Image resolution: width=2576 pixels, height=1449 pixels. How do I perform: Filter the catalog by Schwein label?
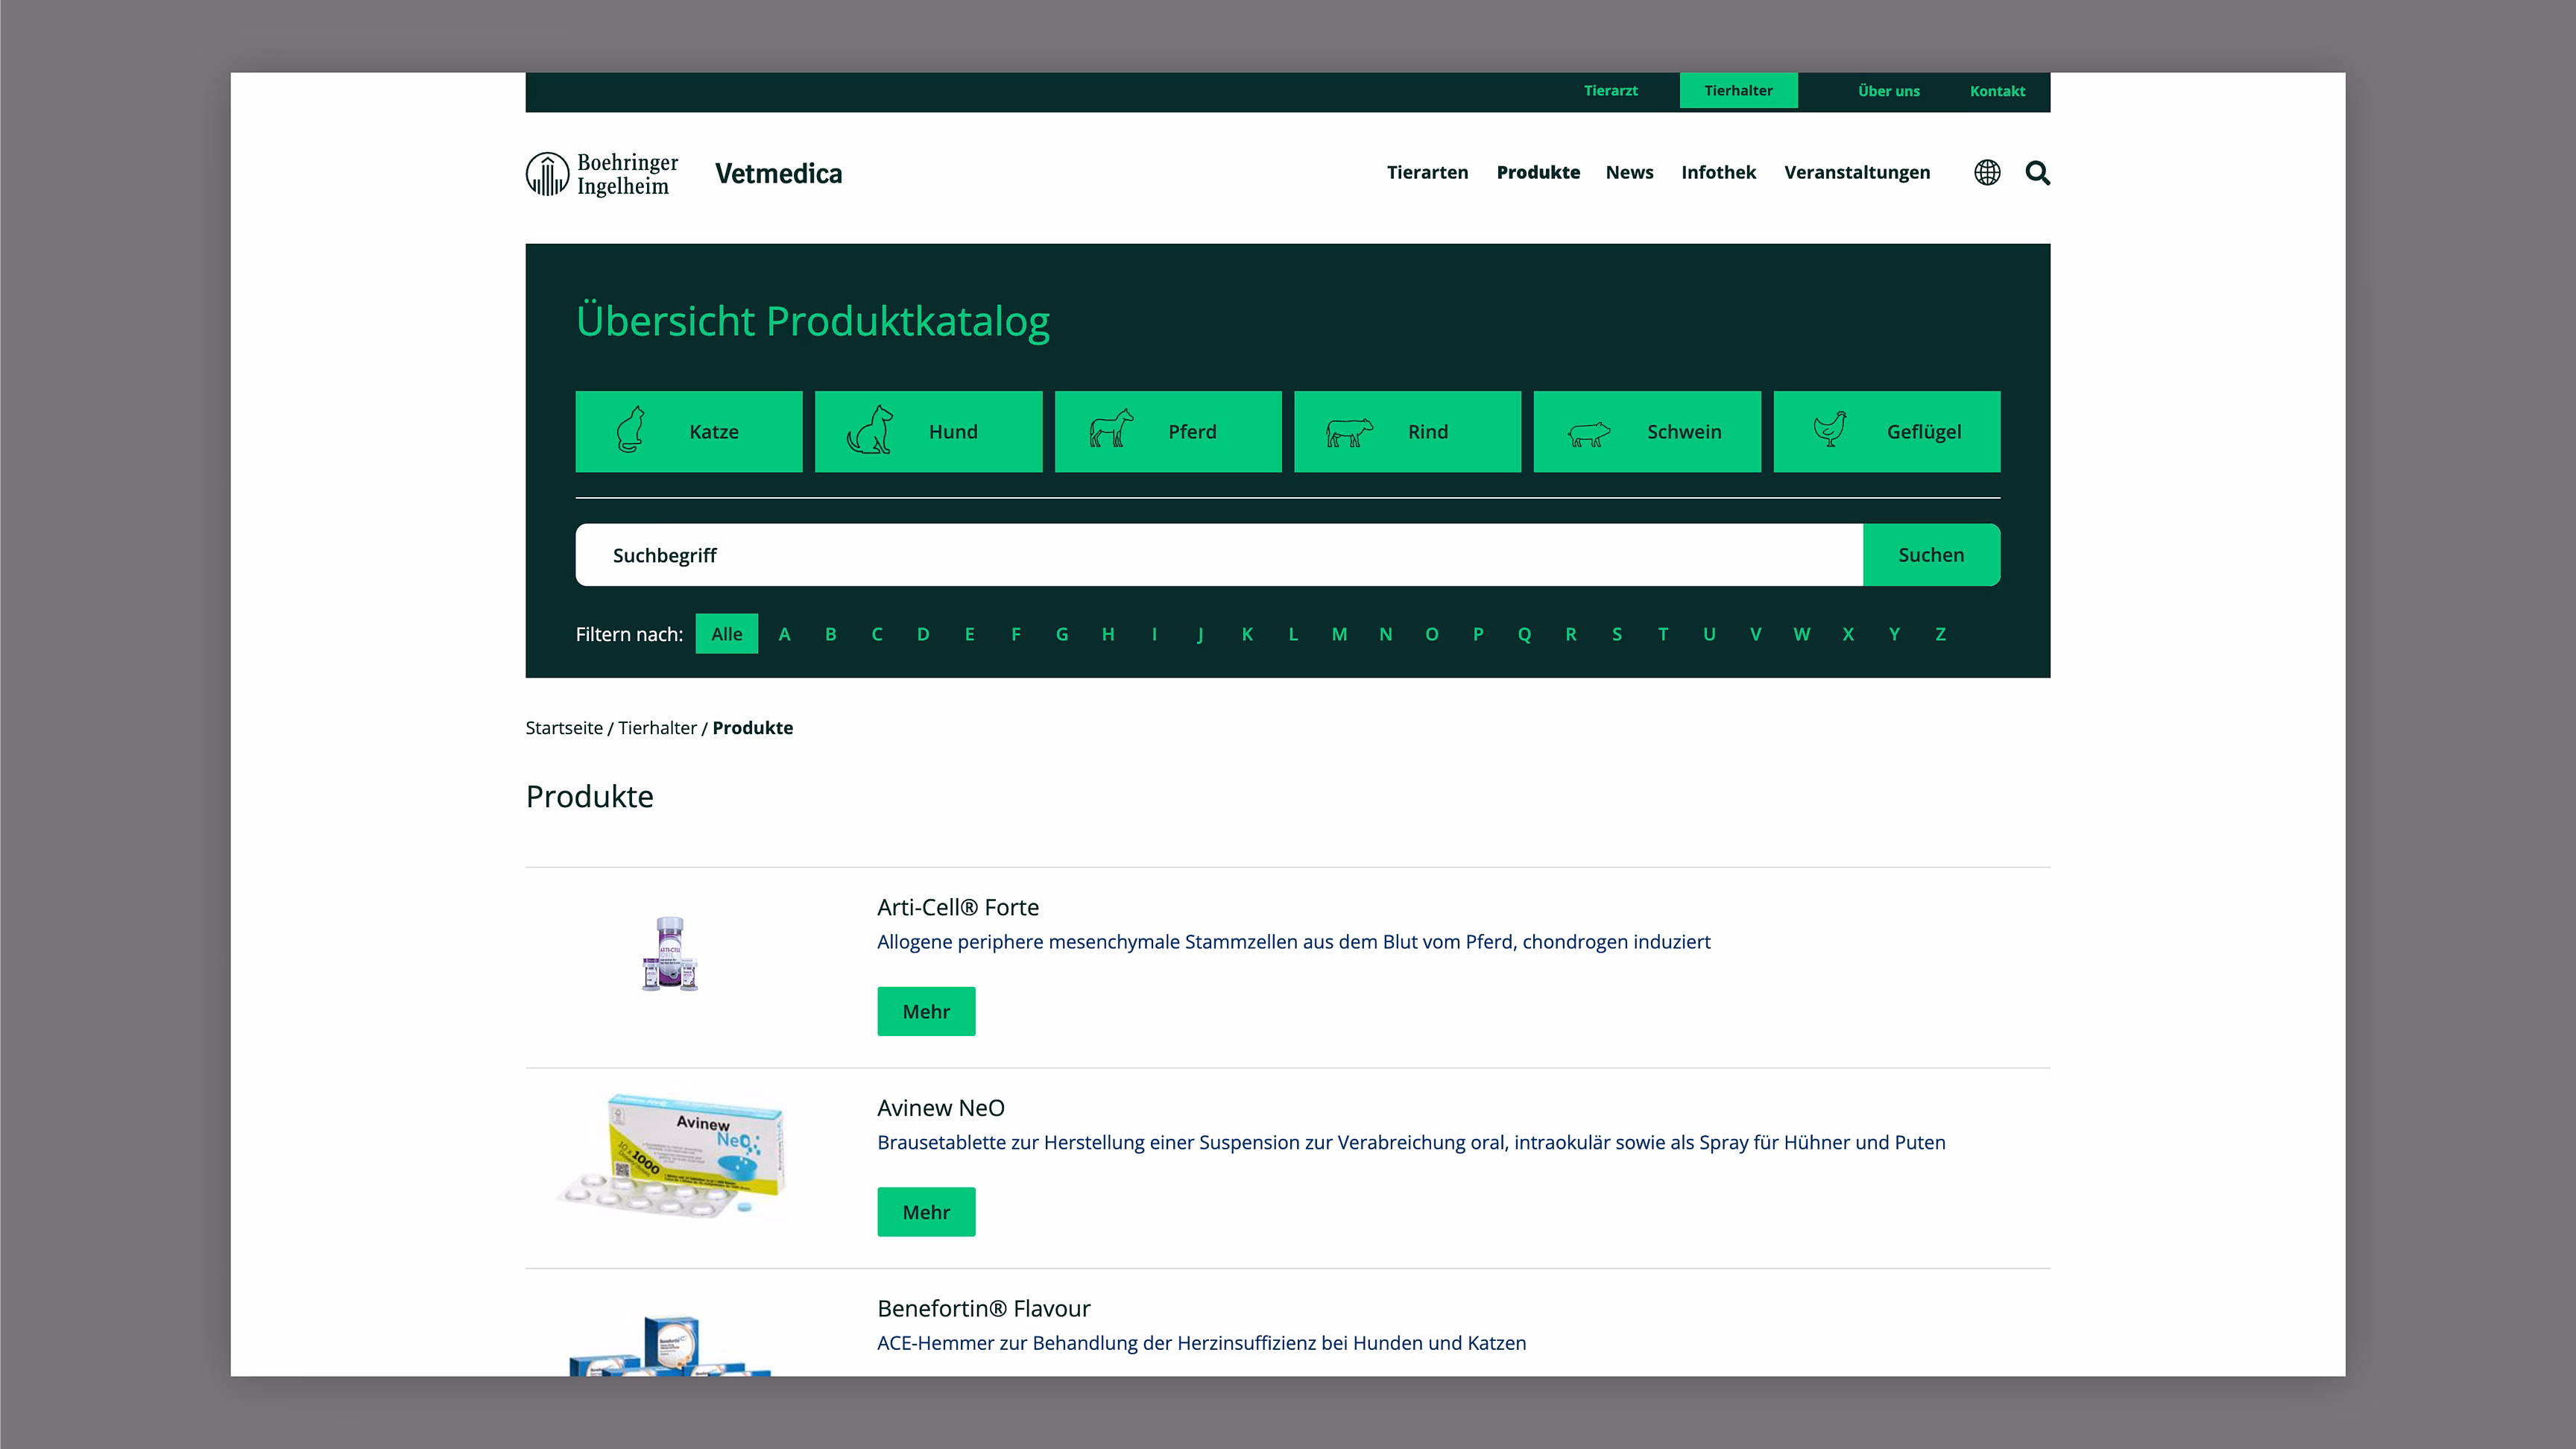pyautogui.click(x=1684, y=432)
